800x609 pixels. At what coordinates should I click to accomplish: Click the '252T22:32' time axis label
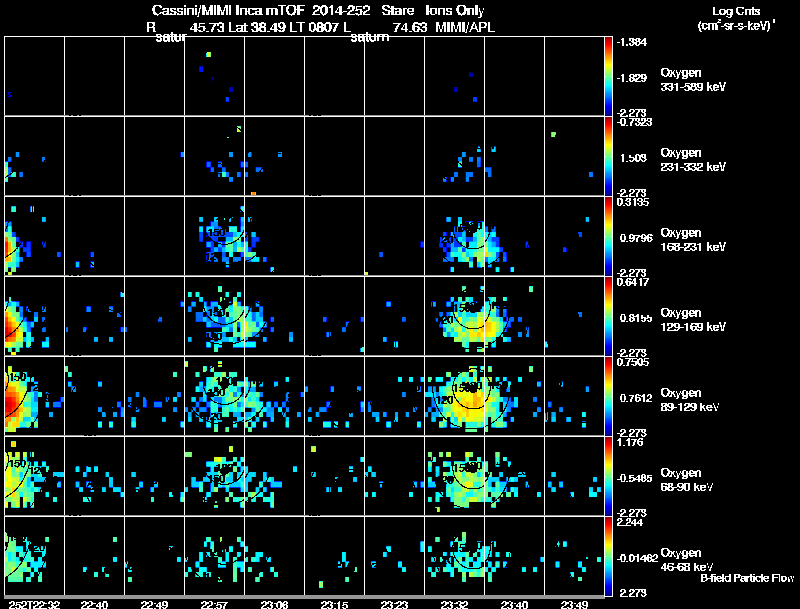click(x=34, y=604)
